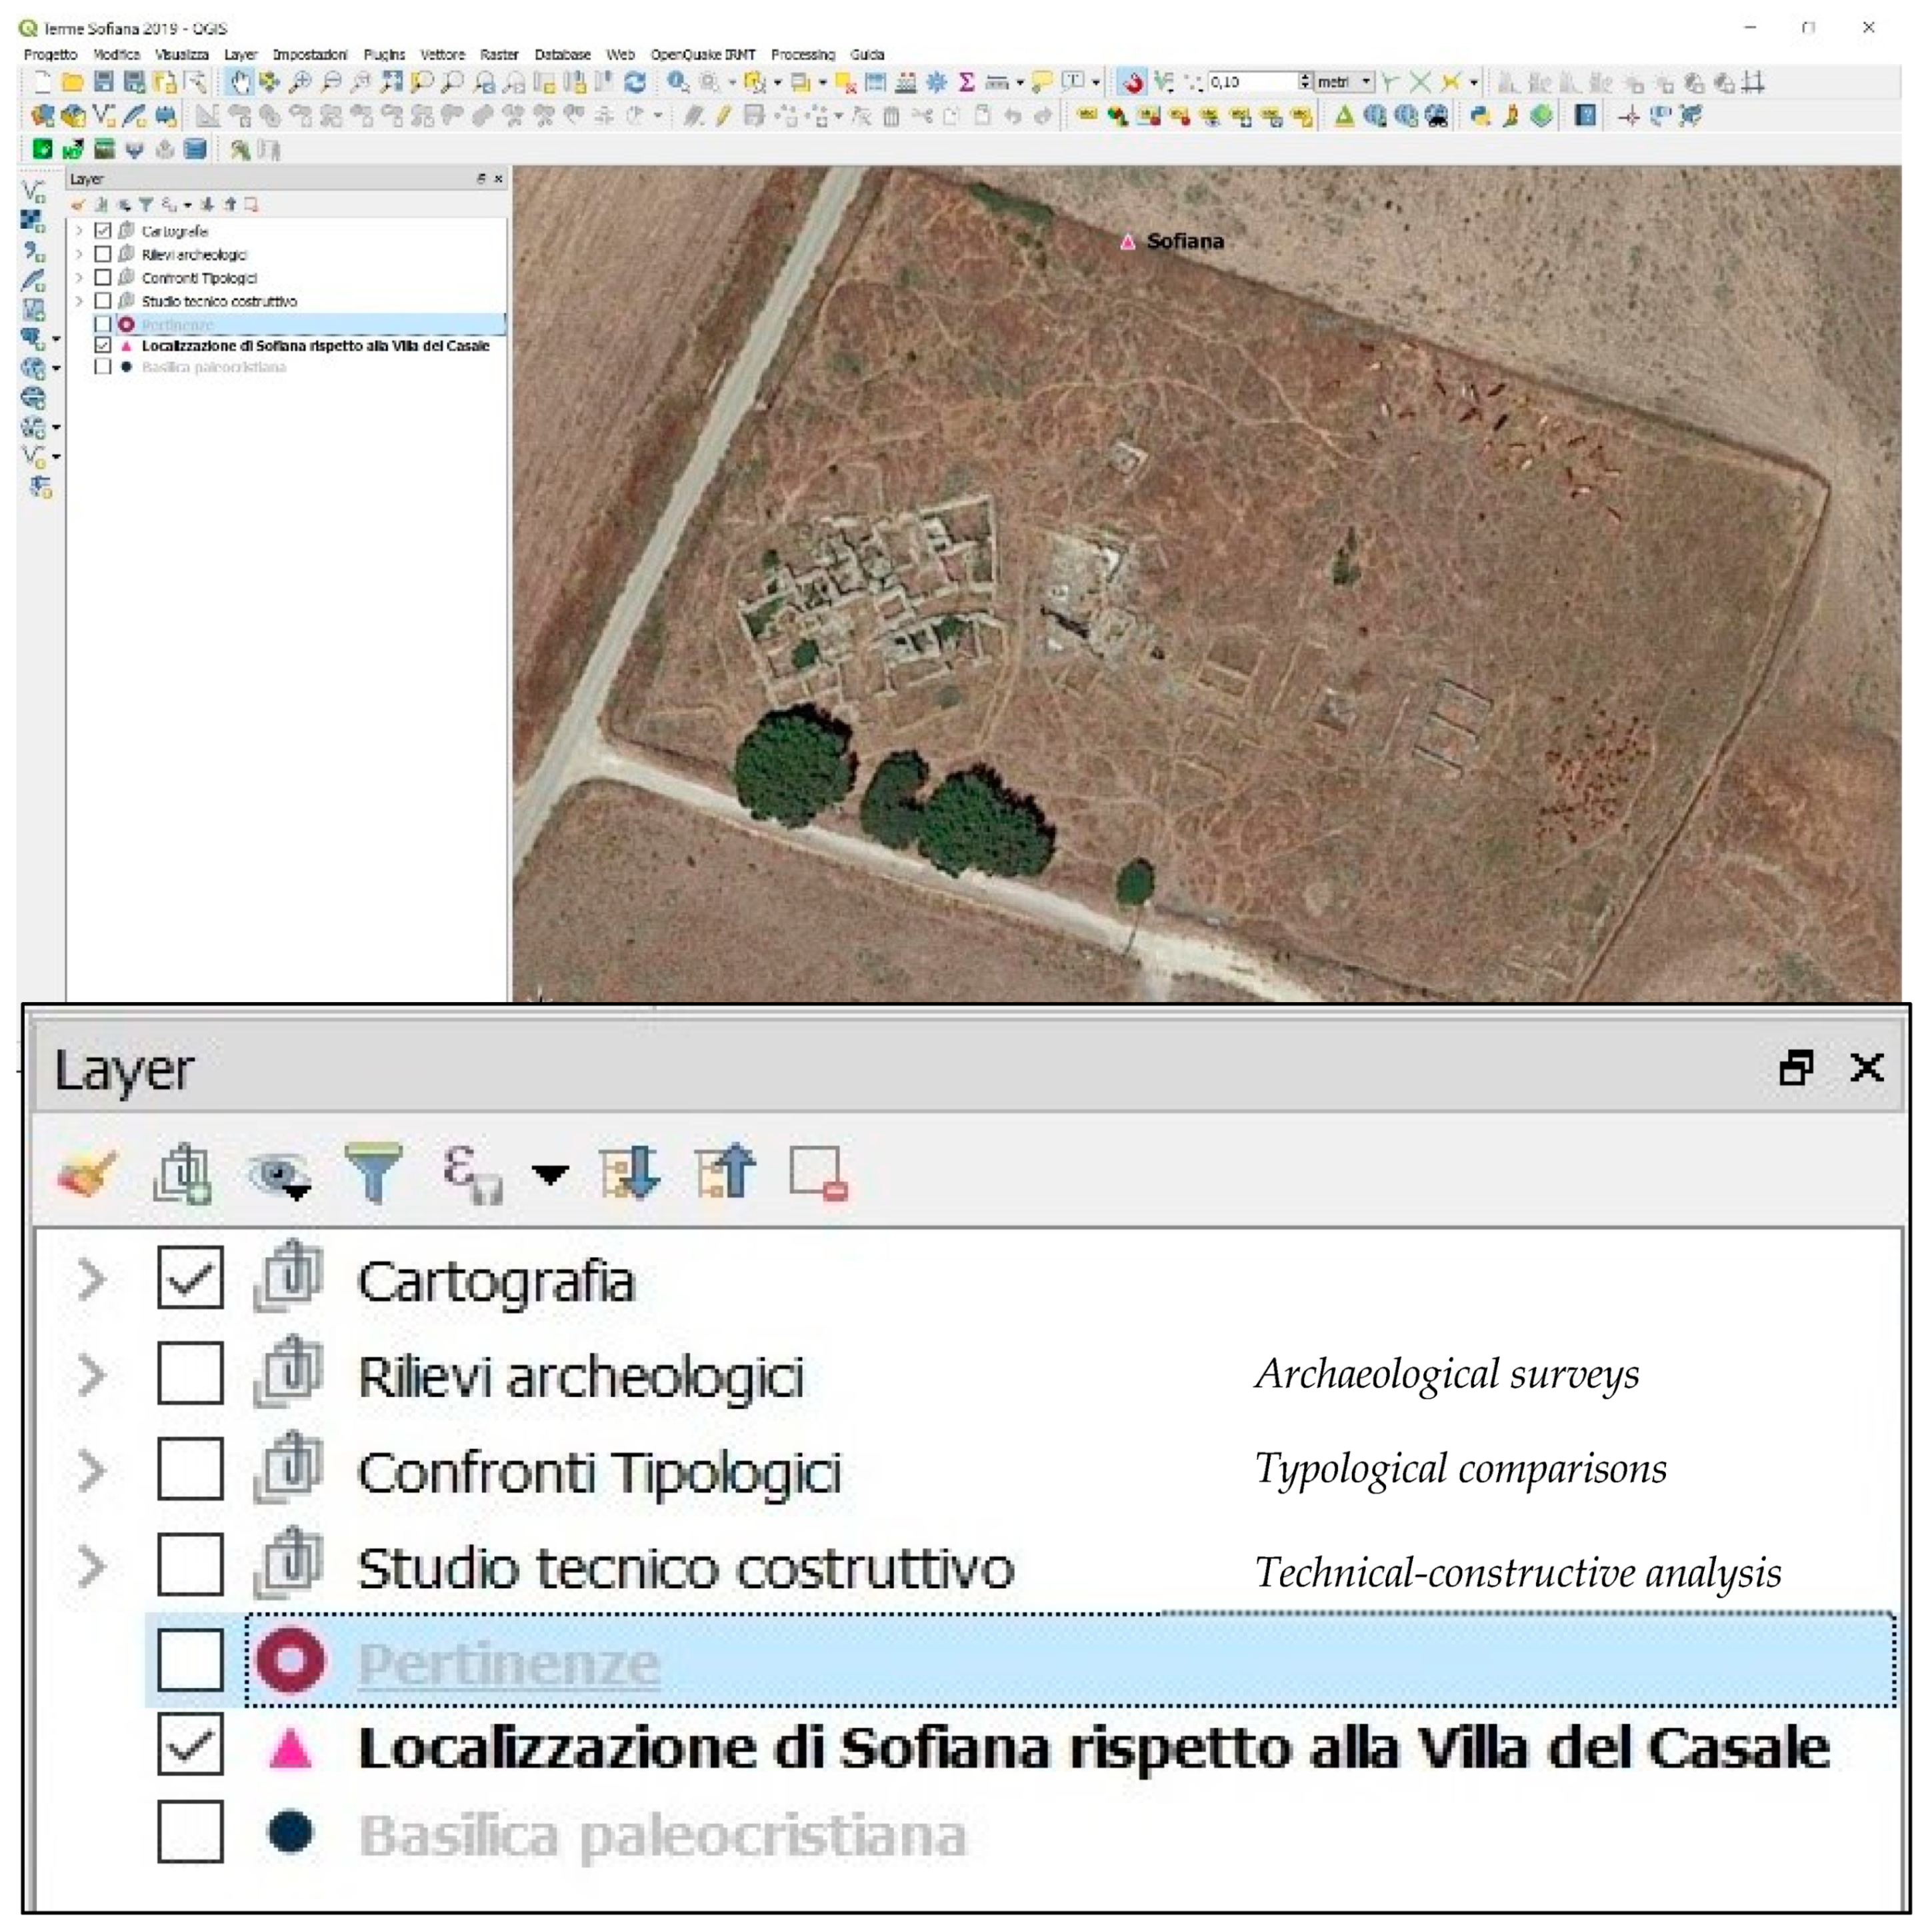
Task: Click the Statistical Summary sigma icon
Action: [x=966, y=83]
